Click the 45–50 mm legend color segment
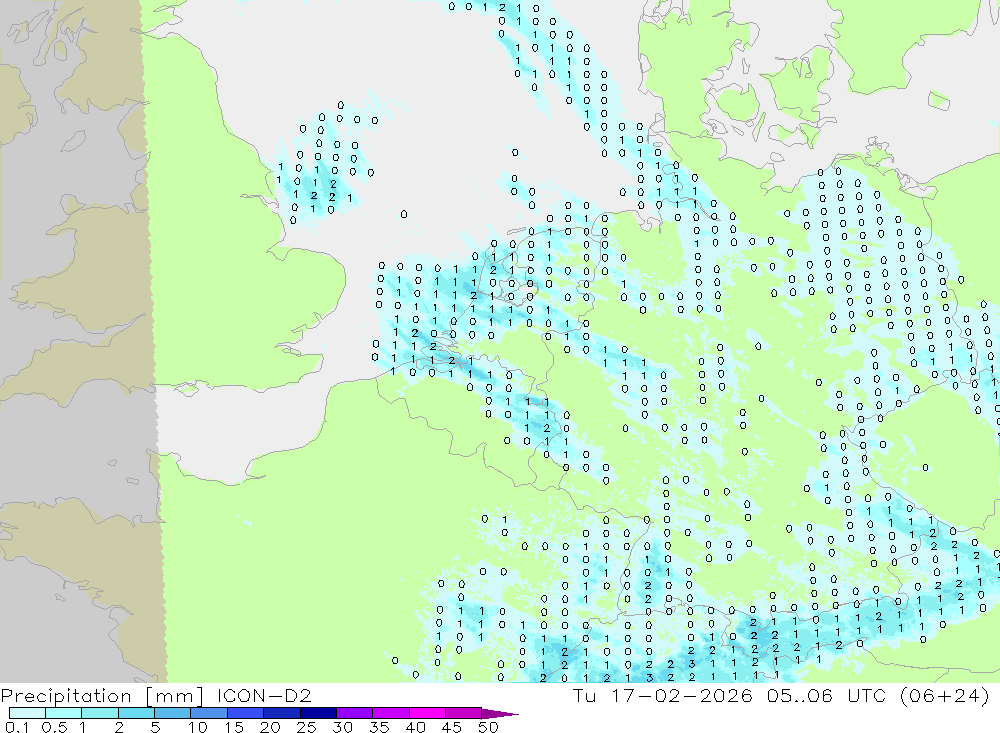This screenshot has height=733, width=1000. pos(463,713)
